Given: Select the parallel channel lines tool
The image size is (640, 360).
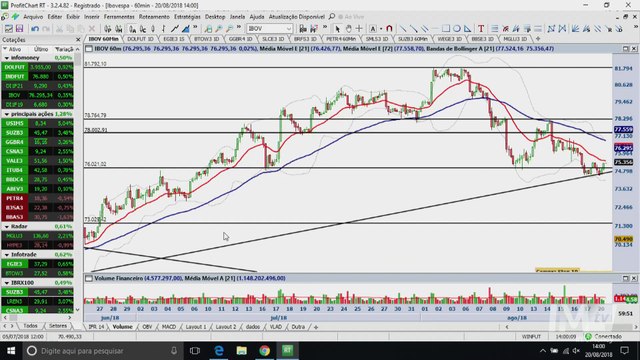Looking at the screenshot, I should (424, 29).
